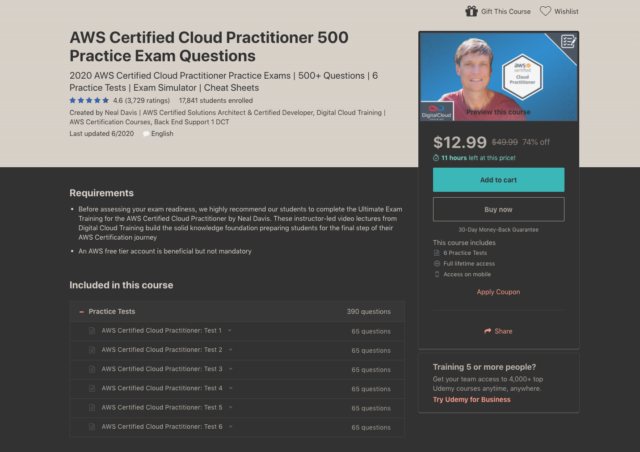Click the course title heading
Viewport: 640px width, 452px height.
(x=209, y=47)
